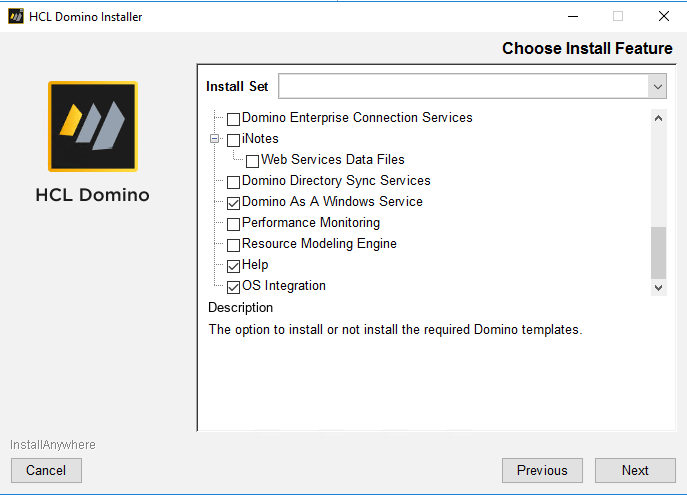This screenshot has width=687, height=495.
Task: Minimize the HCL Domino Installer window
Action: tap(572, 16)
